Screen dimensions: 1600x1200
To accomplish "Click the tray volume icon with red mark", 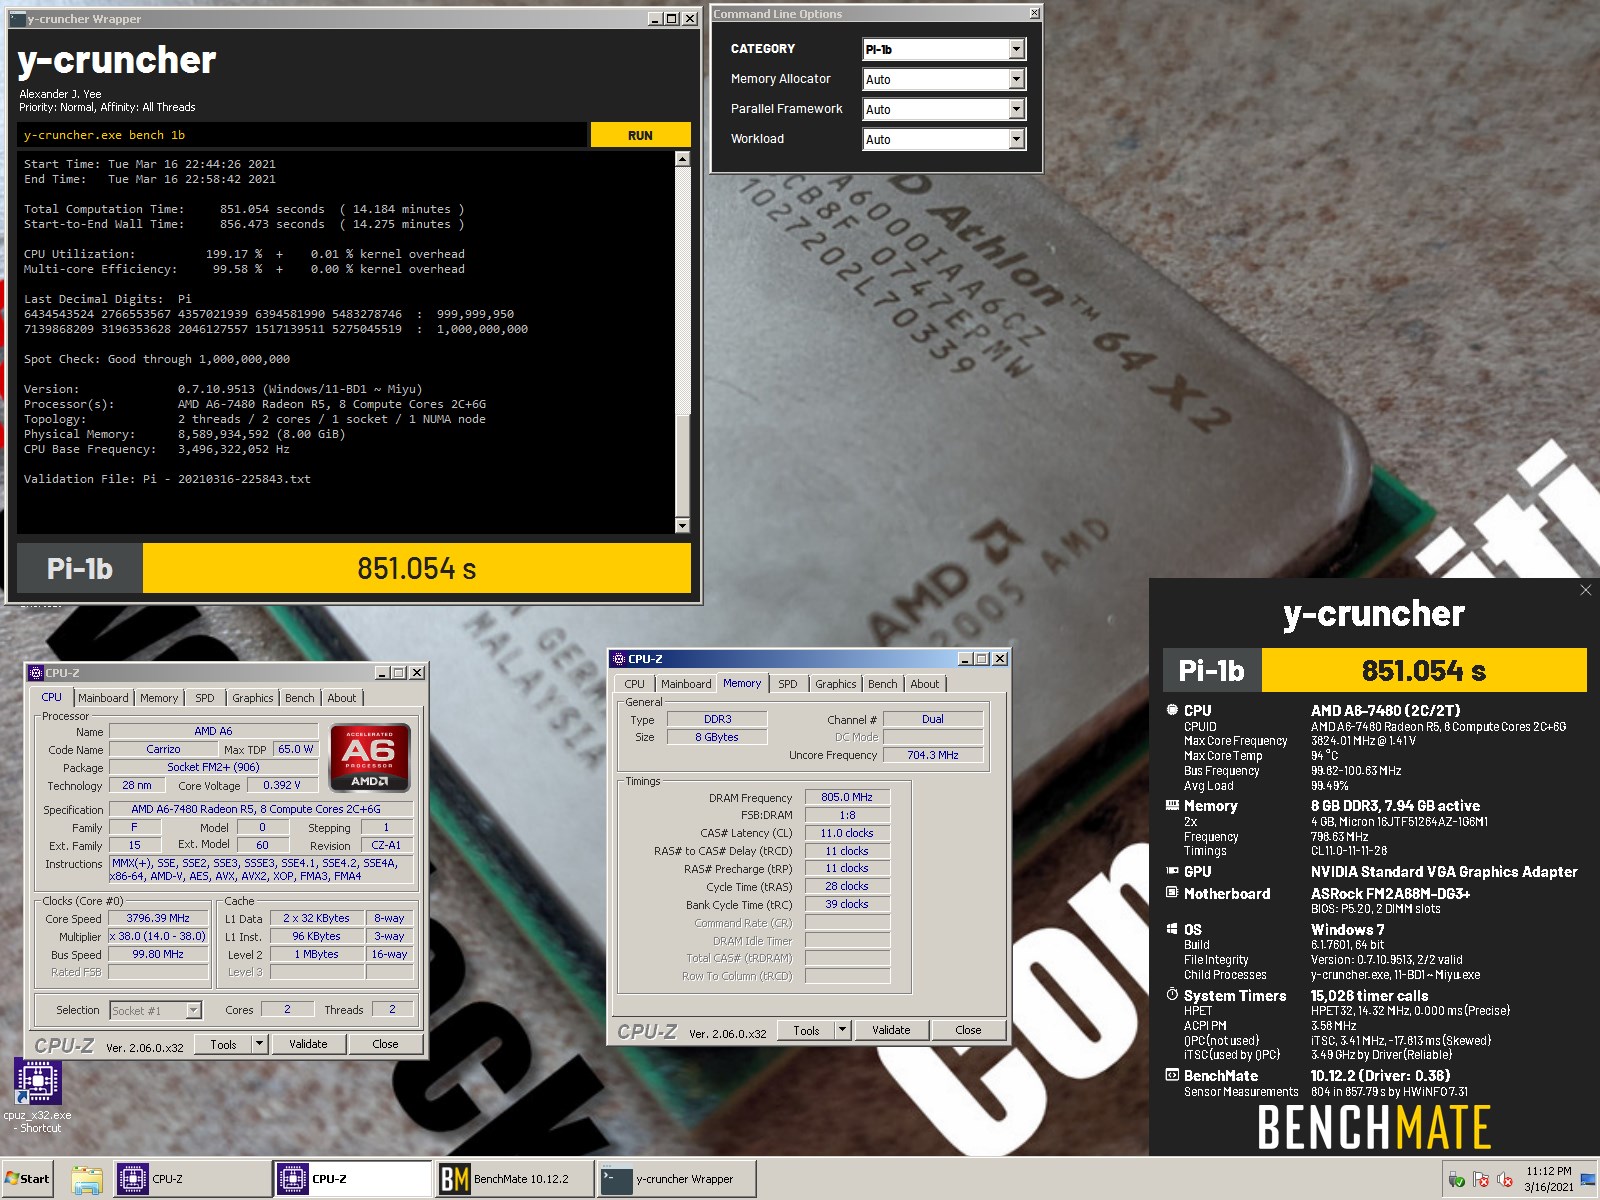I will [1505, 1180].
